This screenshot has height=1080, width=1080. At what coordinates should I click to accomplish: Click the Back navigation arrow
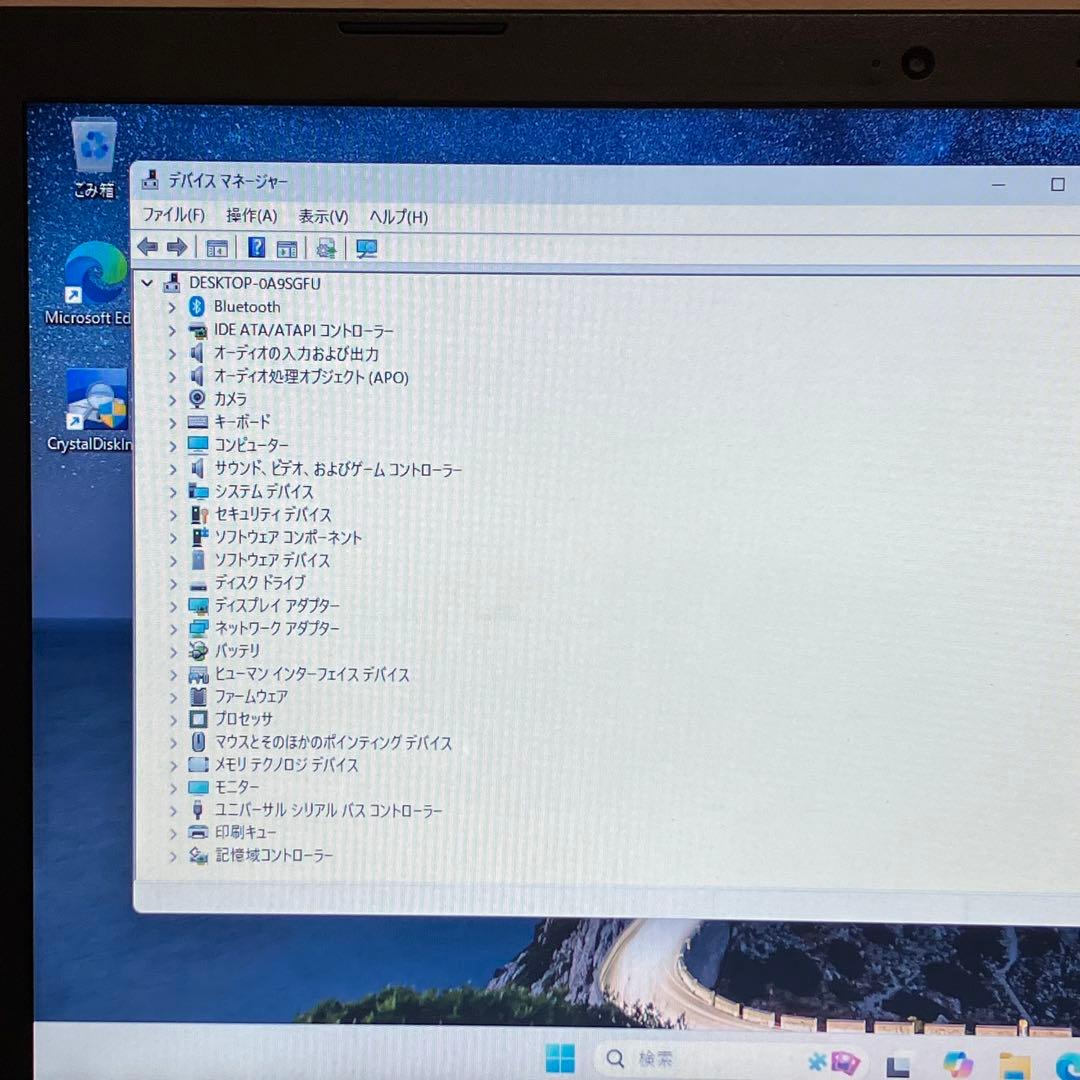click(x=147, y=247)
